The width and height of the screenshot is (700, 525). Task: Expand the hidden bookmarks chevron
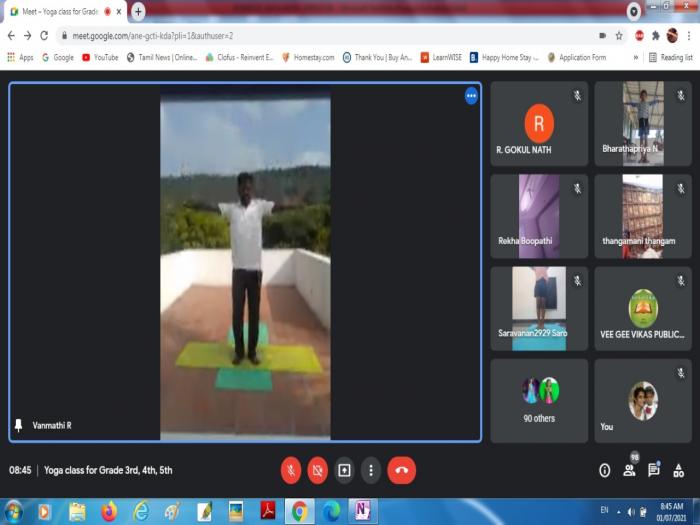[636, 57]
